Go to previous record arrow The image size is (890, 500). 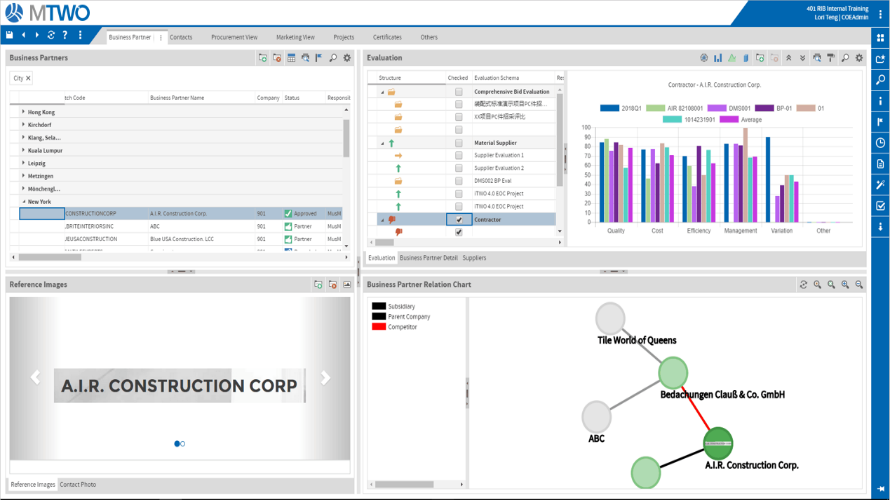[x=24, y=35]
